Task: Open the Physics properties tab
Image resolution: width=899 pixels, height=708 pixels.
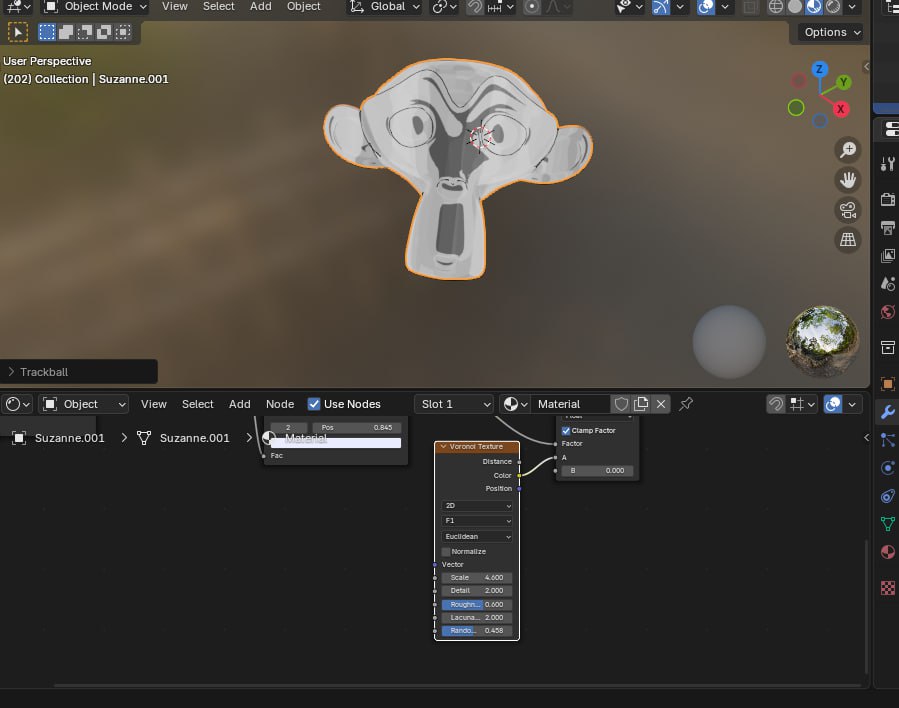Action: [888, 468]
